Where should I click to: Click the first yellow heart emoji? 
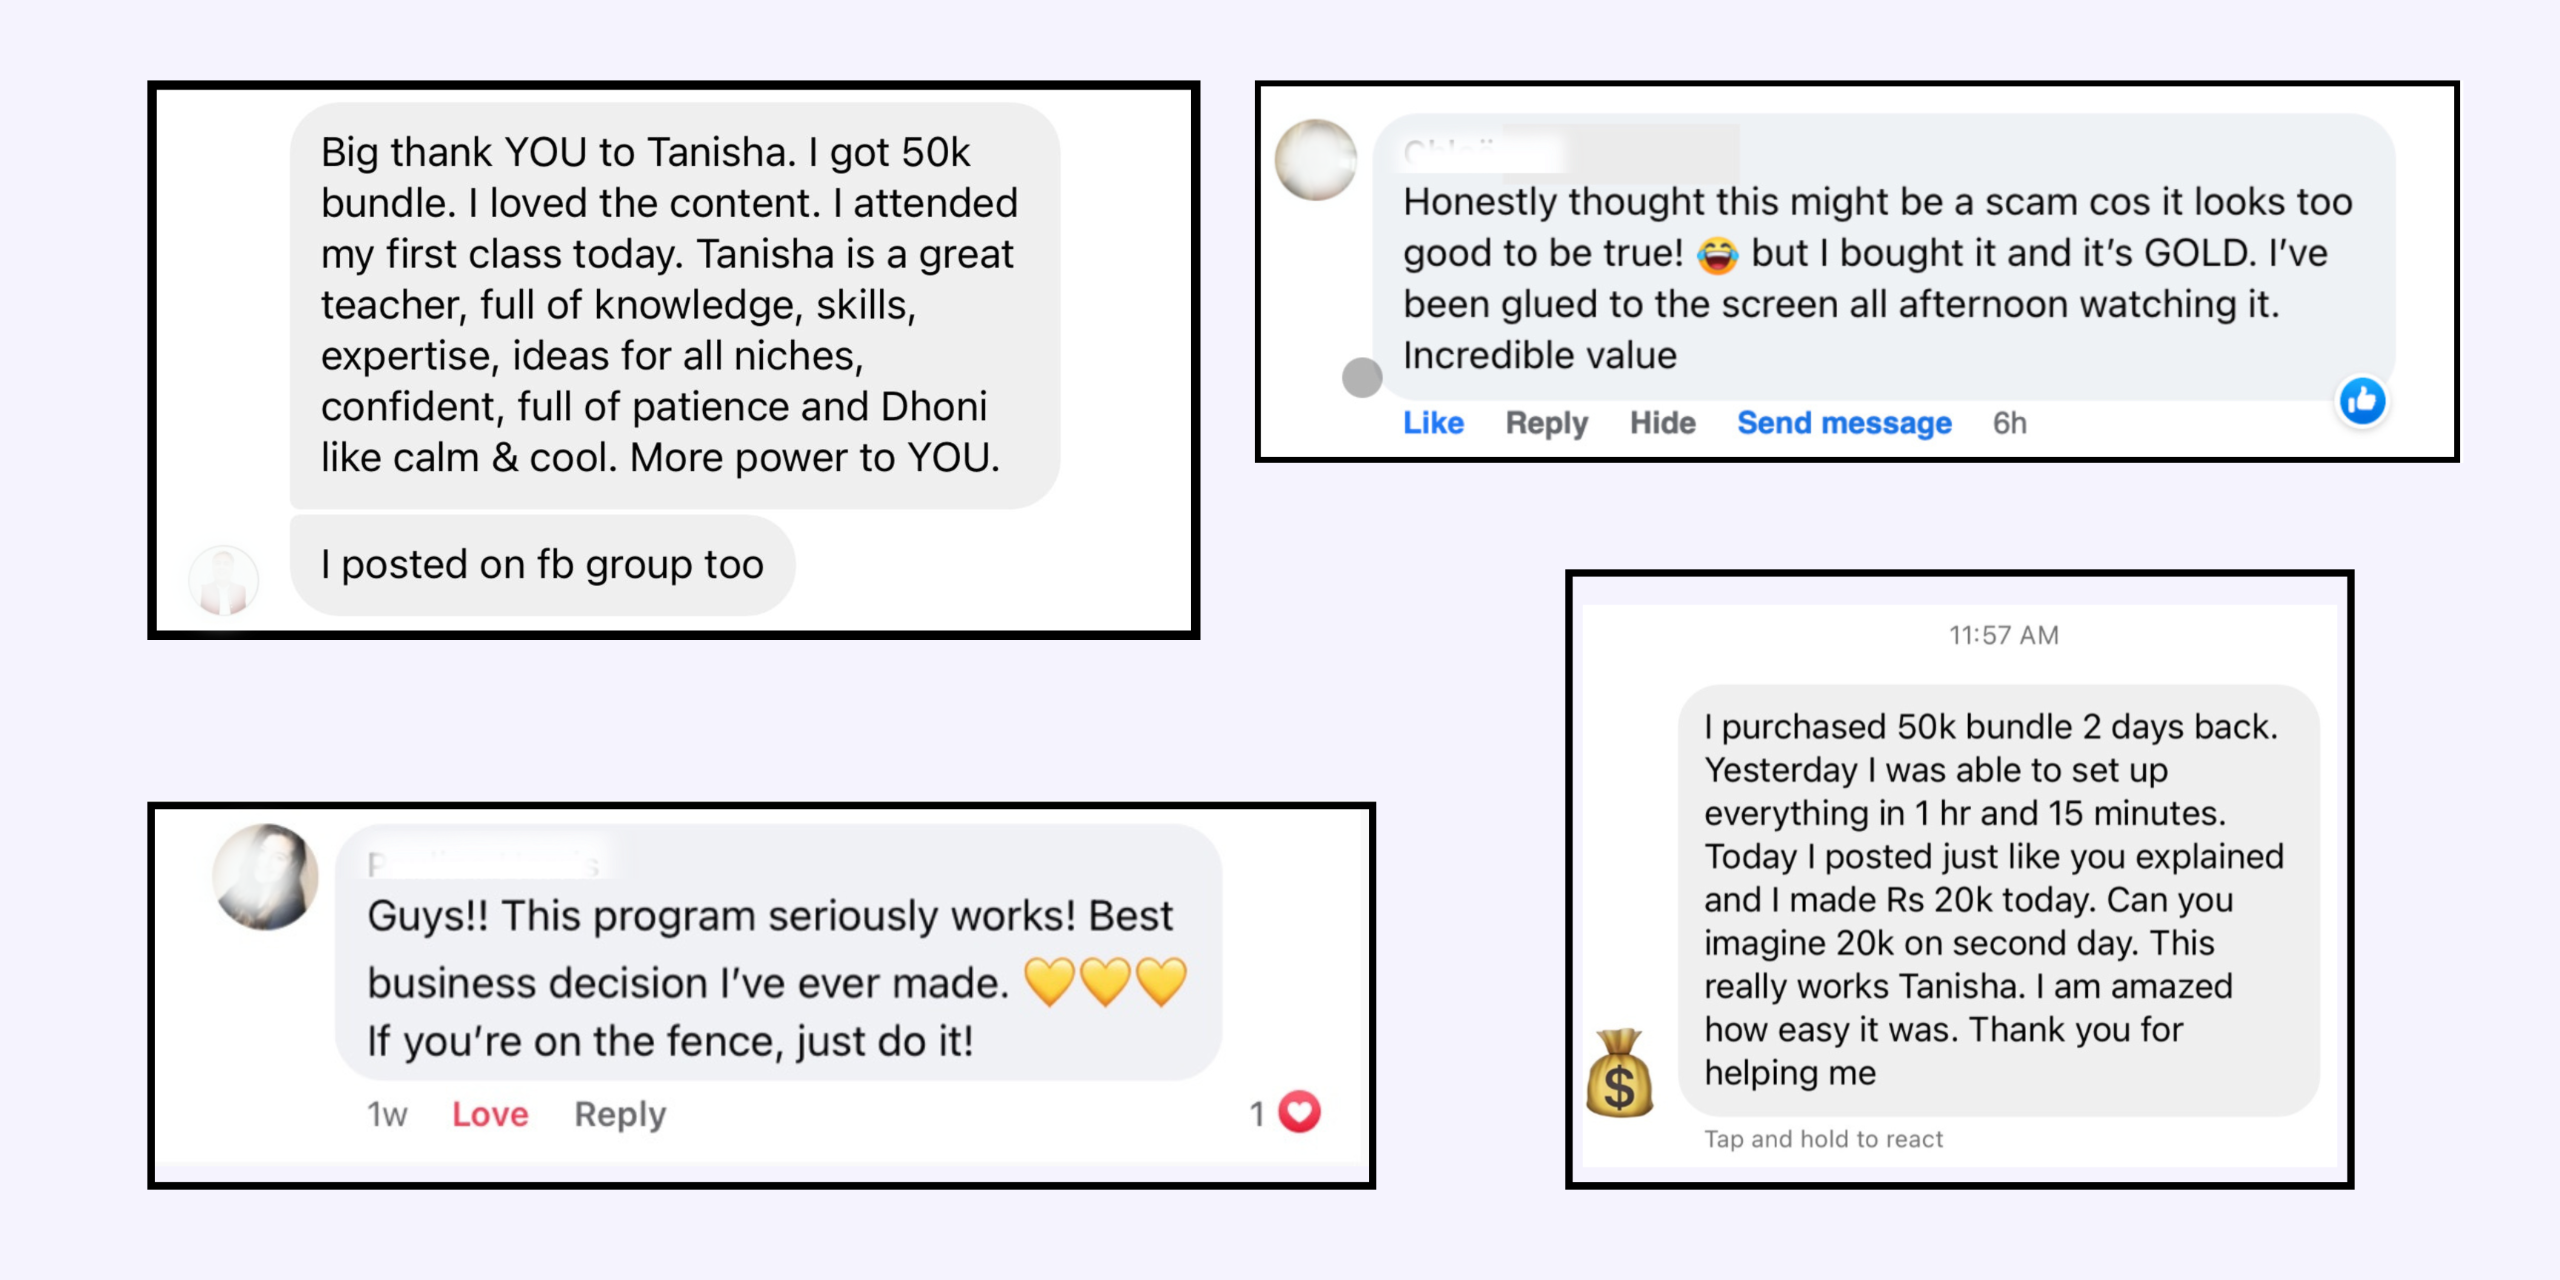(1049, 981)
